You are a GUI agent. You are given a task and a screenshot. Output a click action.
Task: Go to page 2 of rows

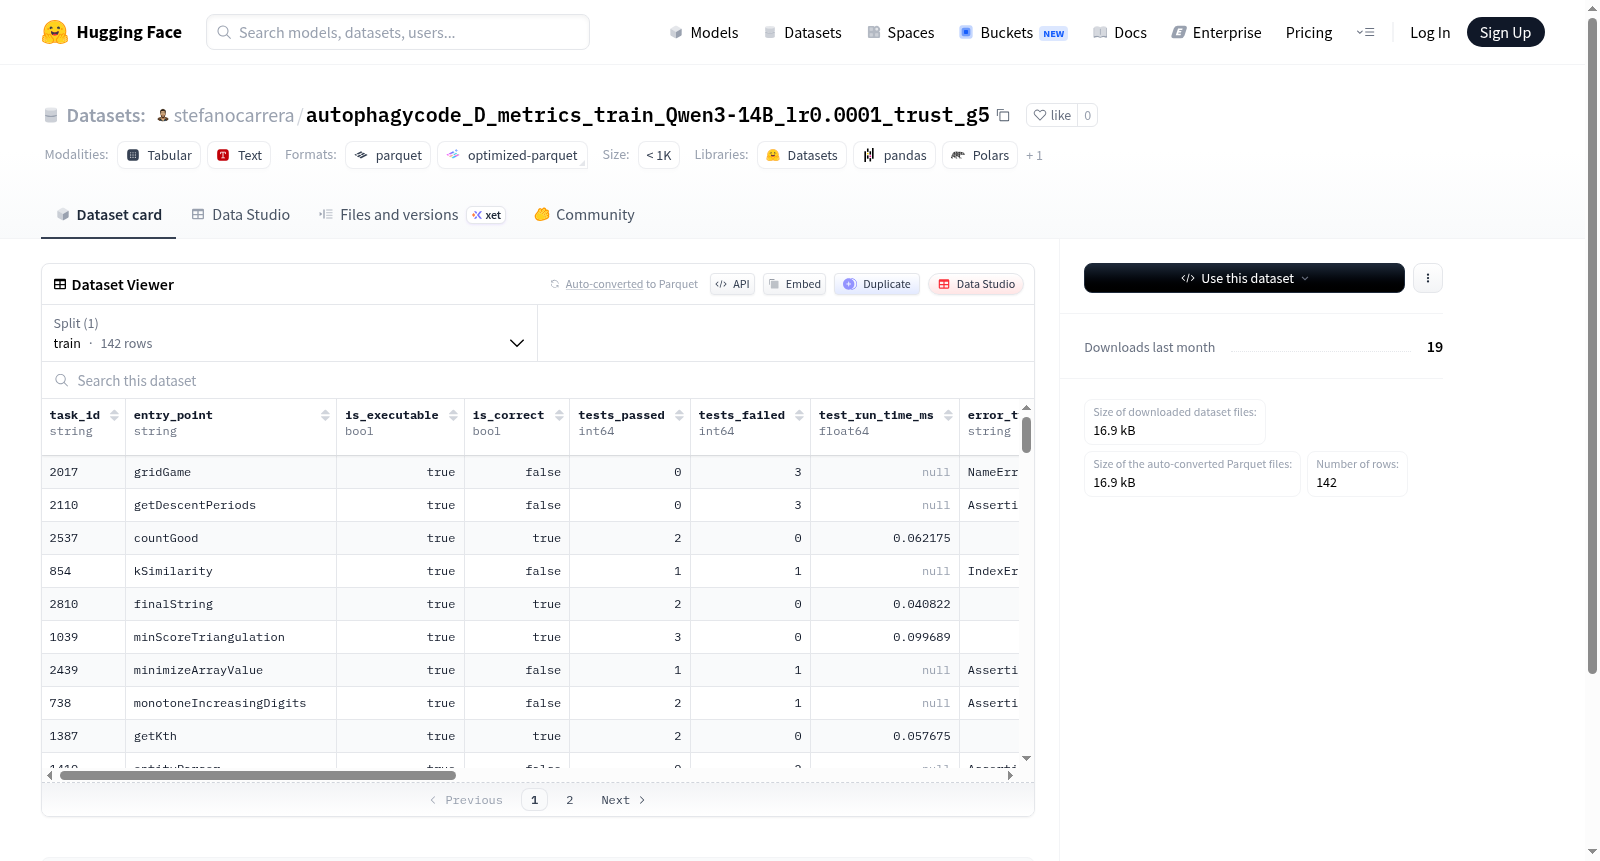point(570,800)
